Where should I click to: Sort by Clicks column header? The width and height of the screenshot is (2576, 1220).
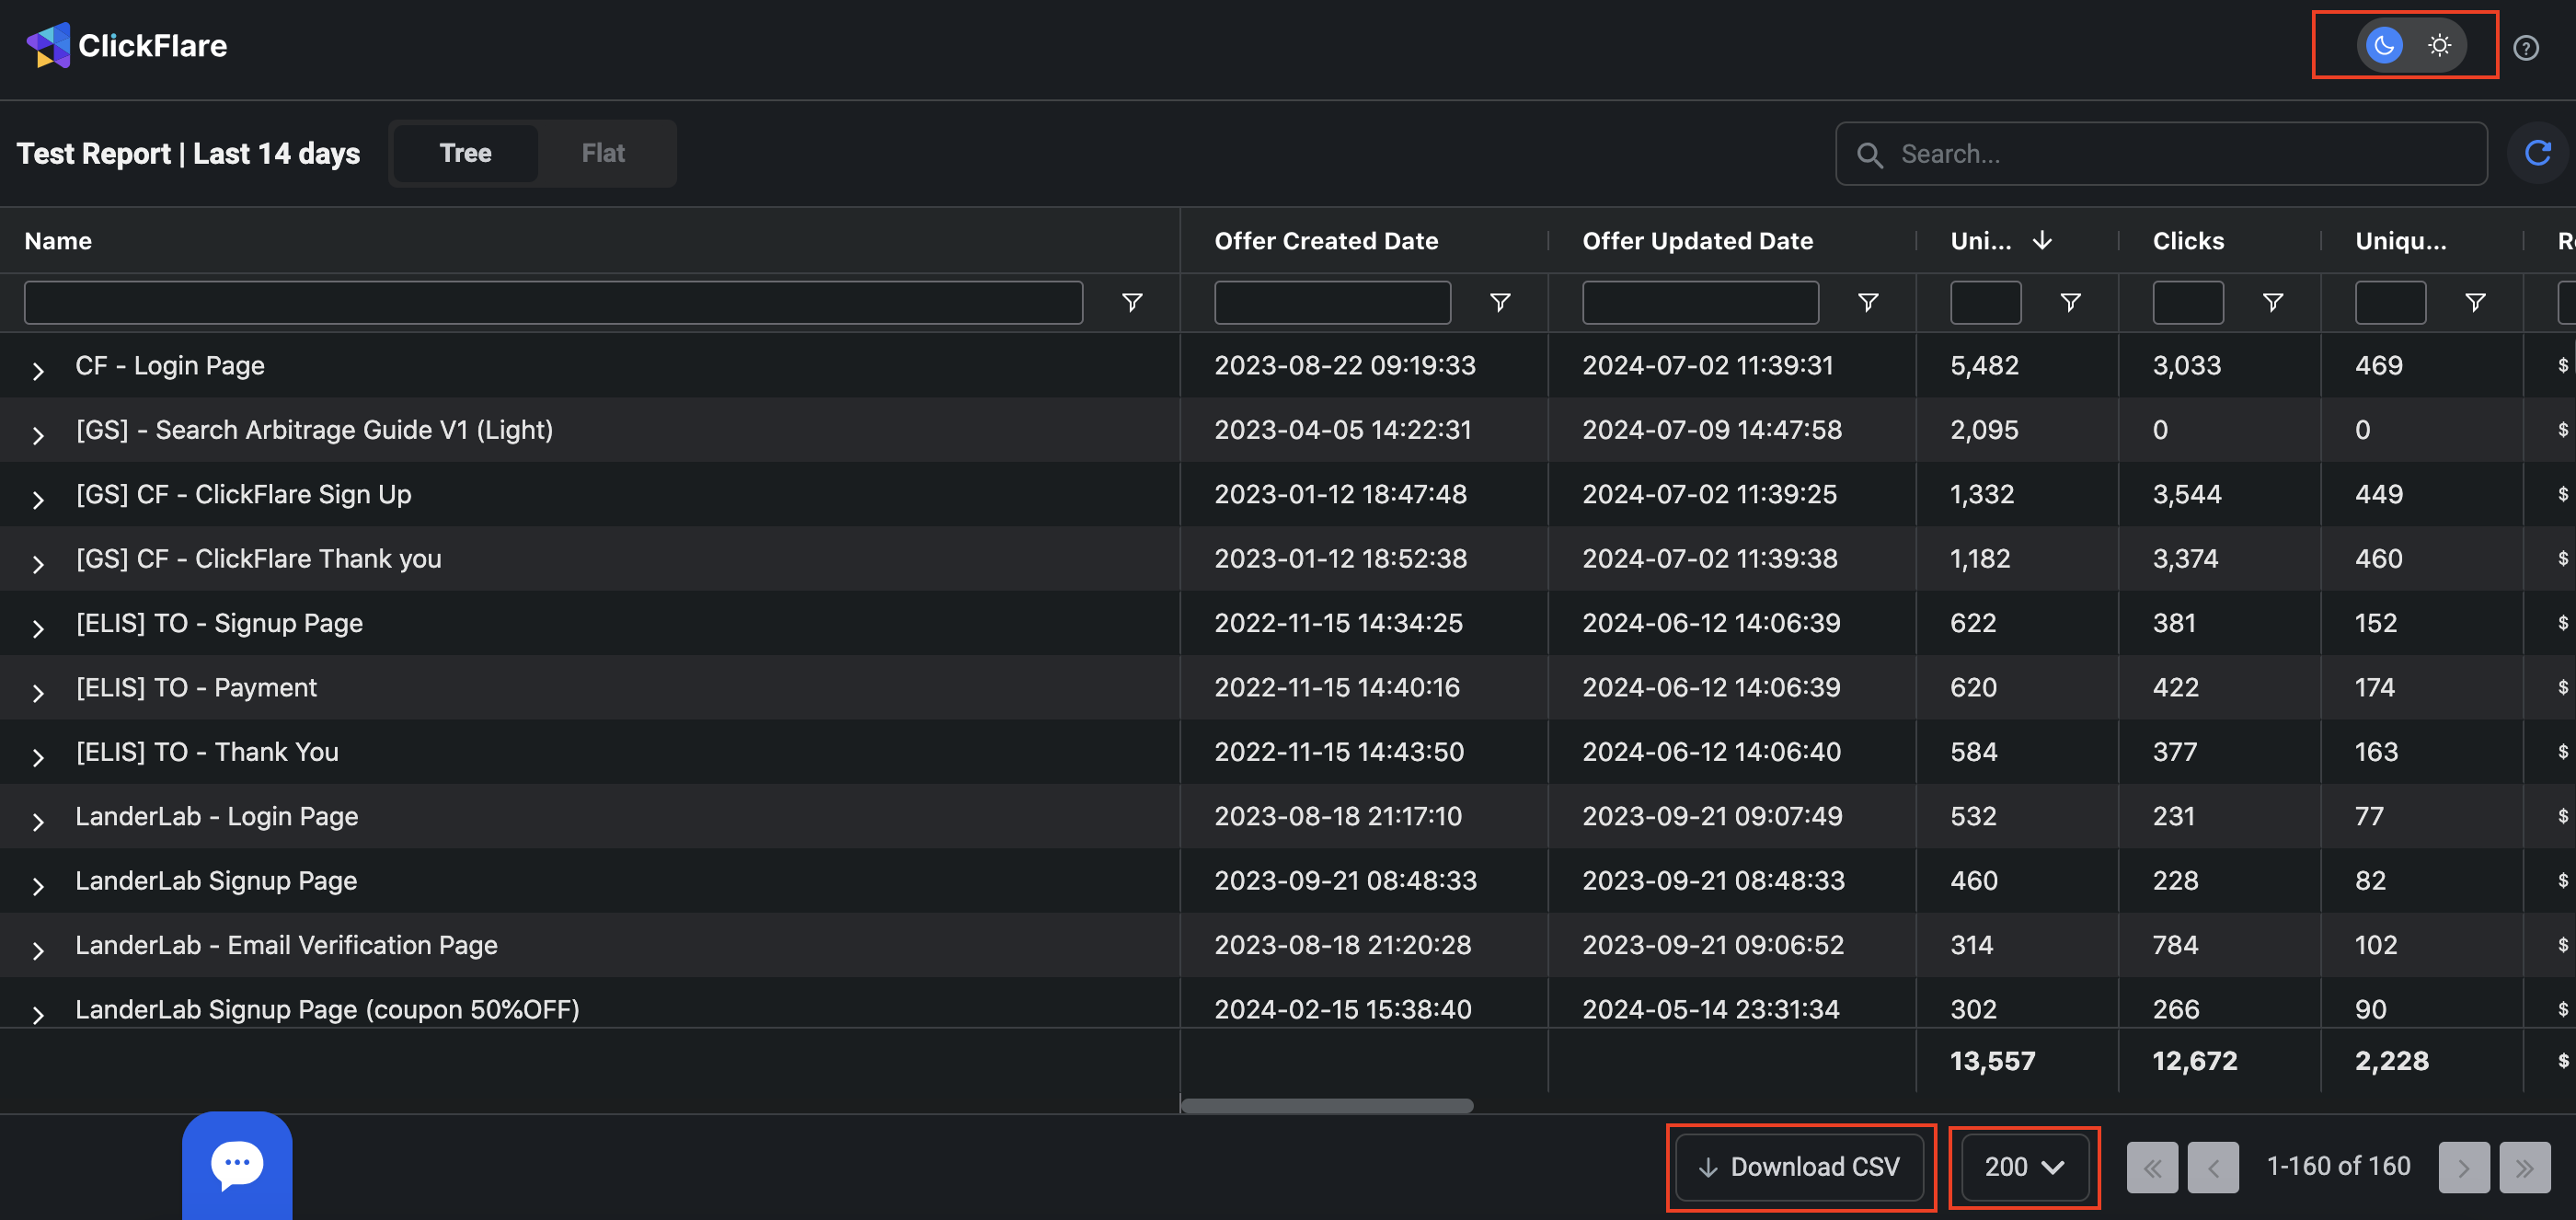(x=2188, y=241)
